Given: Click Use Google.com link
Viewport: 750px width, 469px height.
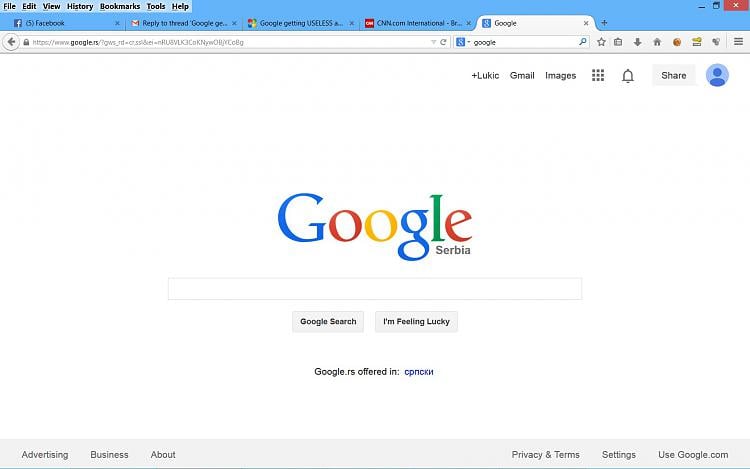Looking at the screenshot, I should point(693,455).
